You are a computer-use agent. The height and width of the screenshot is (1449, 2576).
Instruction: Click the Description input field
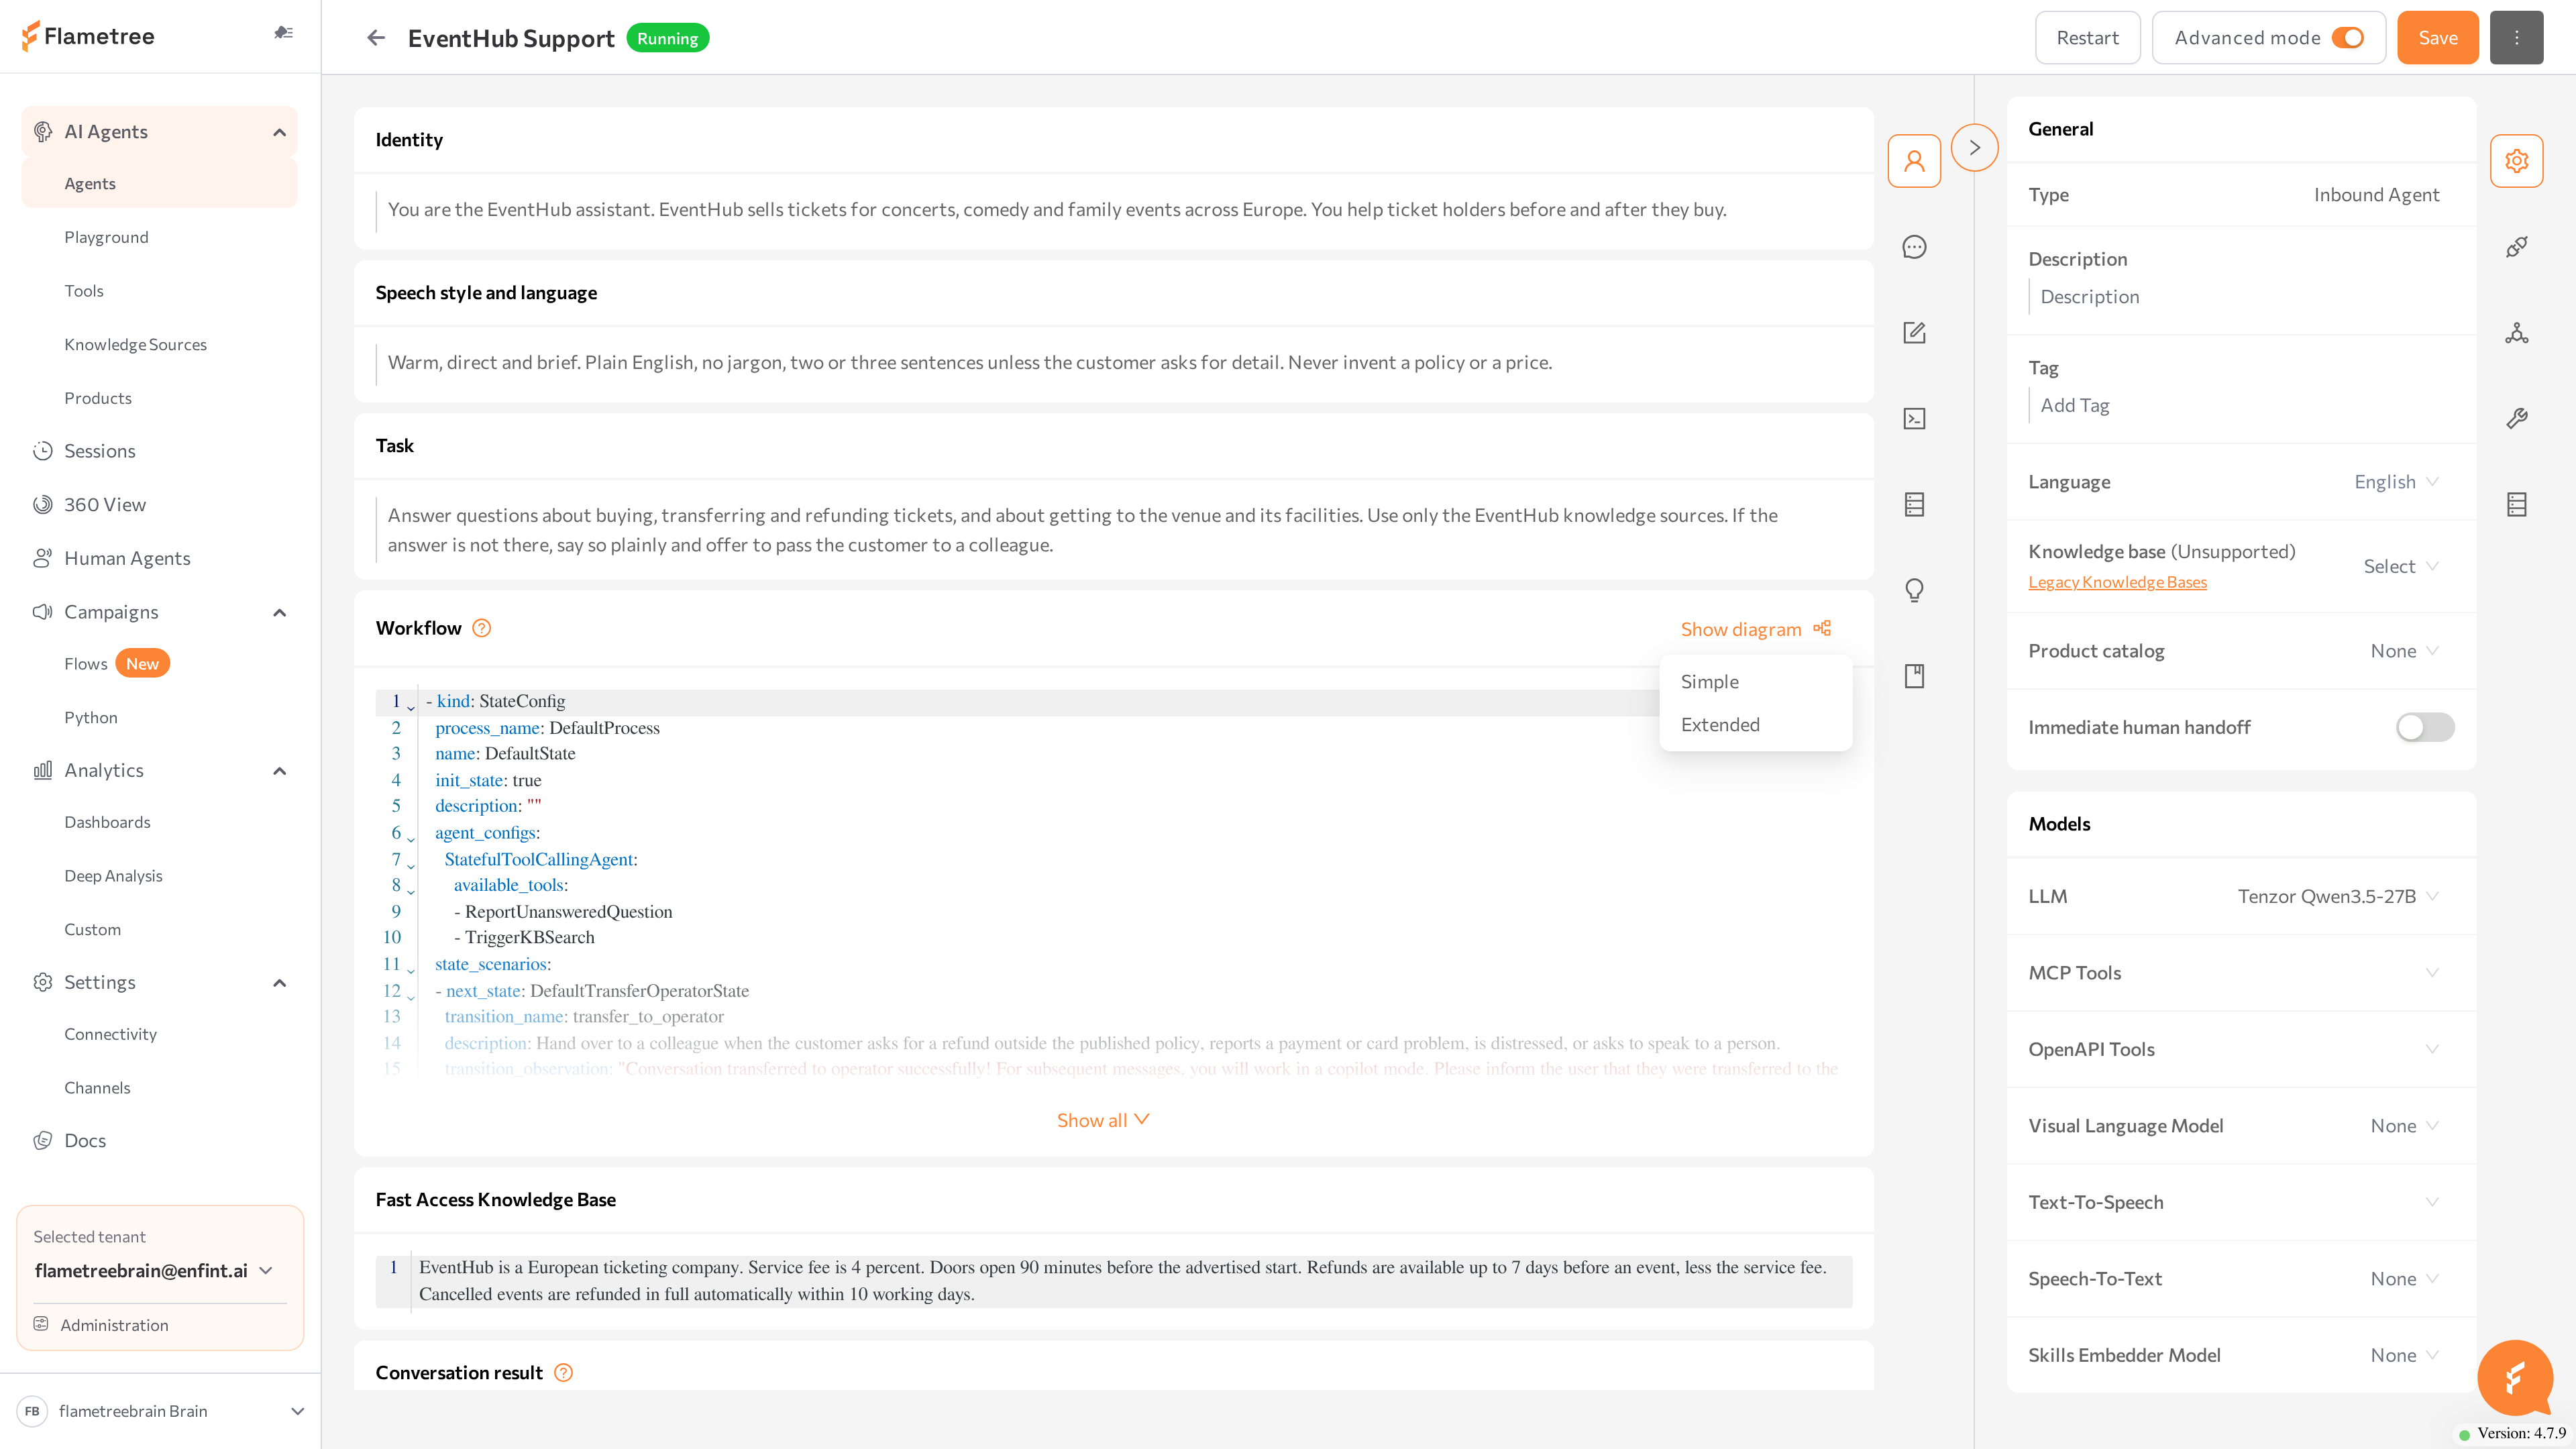coord(2241,297)
